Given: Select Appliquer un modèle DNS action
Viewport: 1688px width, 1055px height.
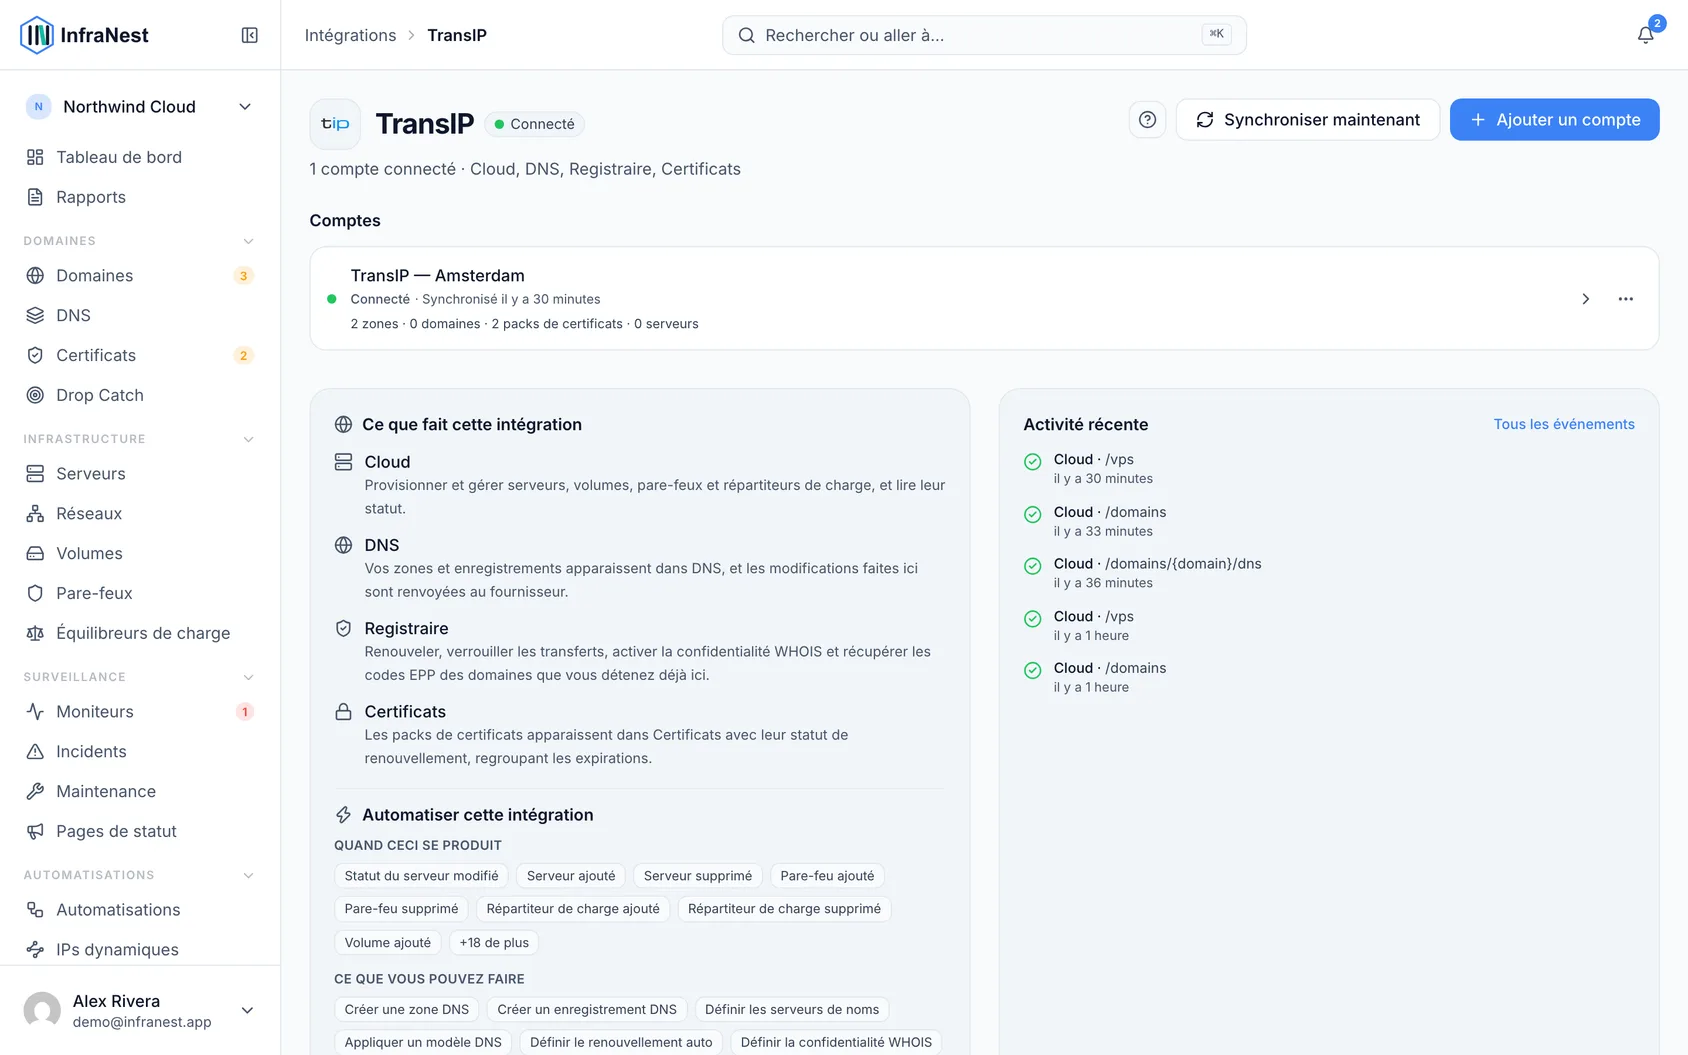Looking at the screenshot, I should [x=423, y=1042].
